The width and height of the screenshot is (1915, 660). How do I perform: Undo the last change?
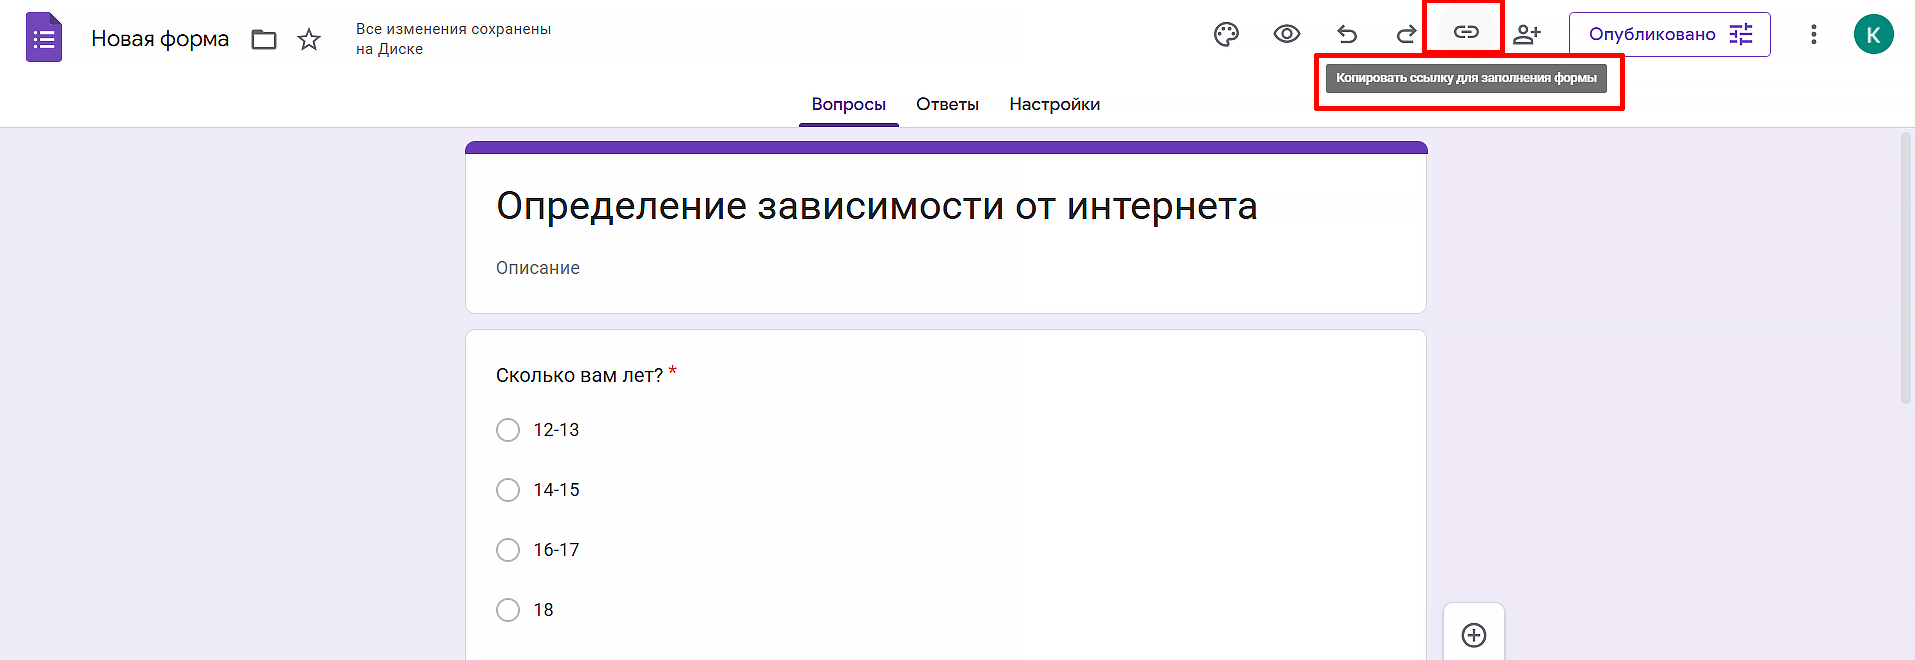pos(1347,34)
